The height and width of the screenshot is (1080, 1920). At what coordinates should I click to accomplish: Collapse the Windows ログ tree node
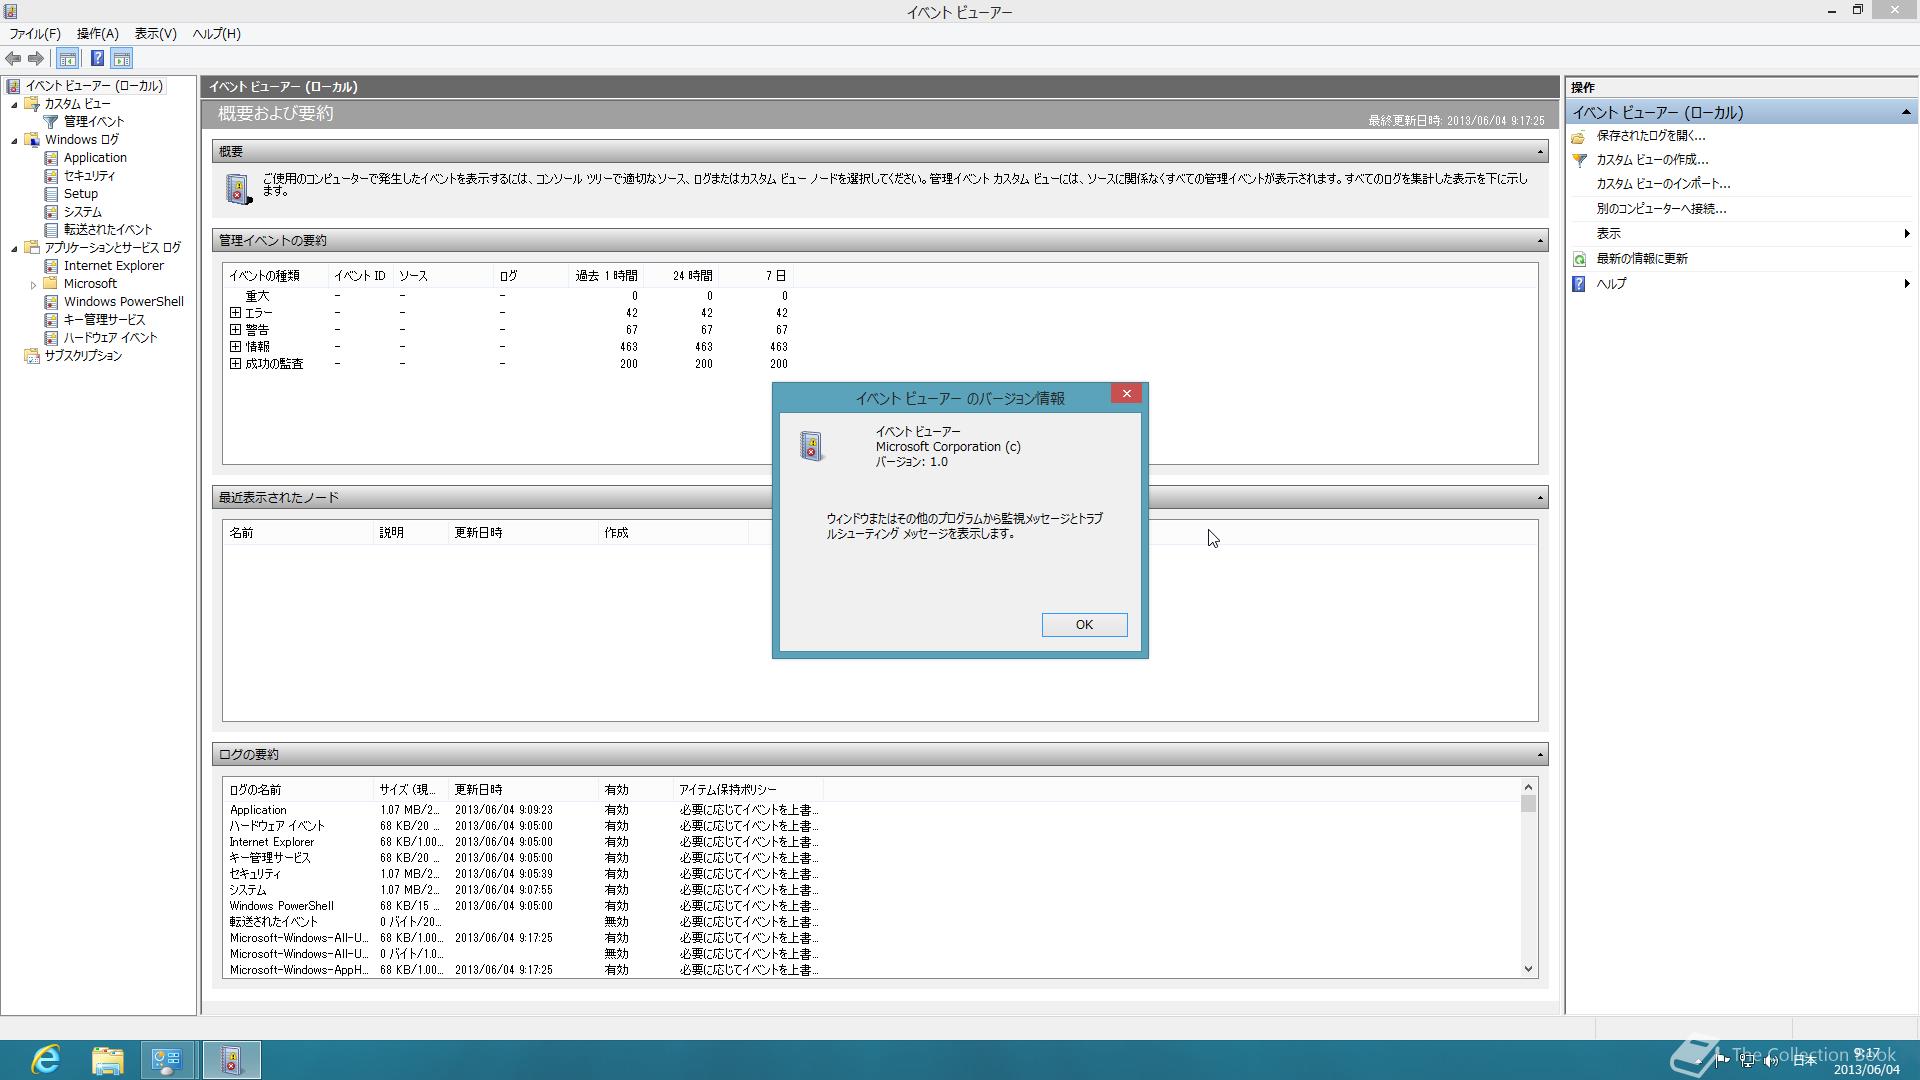click(x=14, y=140)
